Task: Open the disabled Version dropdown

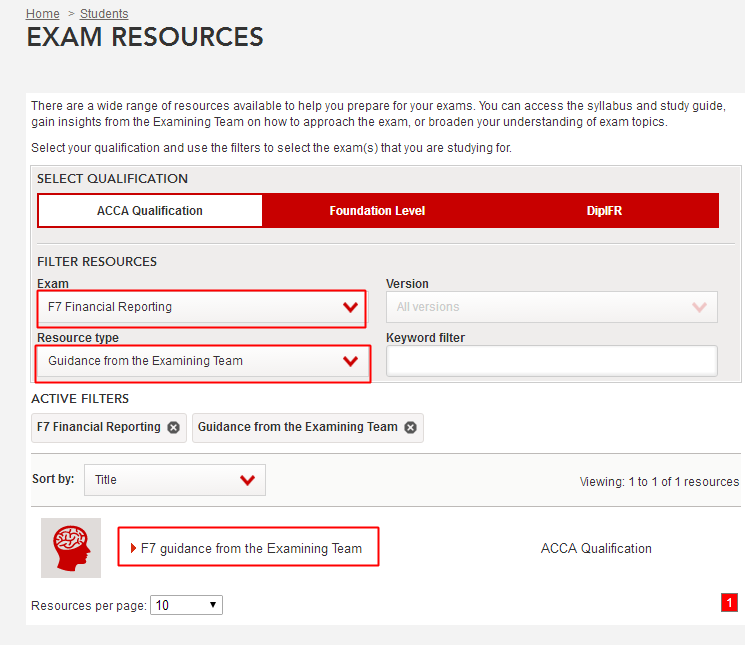Action: point(551,307)
